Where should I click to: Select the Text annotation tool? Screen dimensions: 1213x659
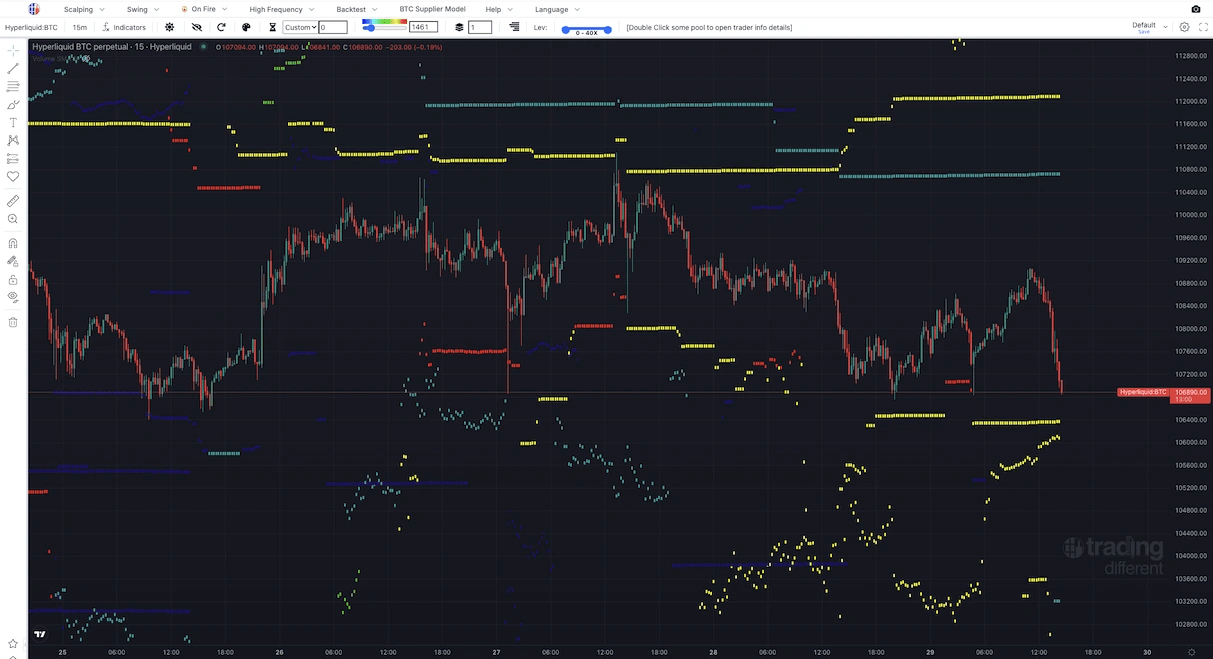pyautogui.click(x=13, y=122)
